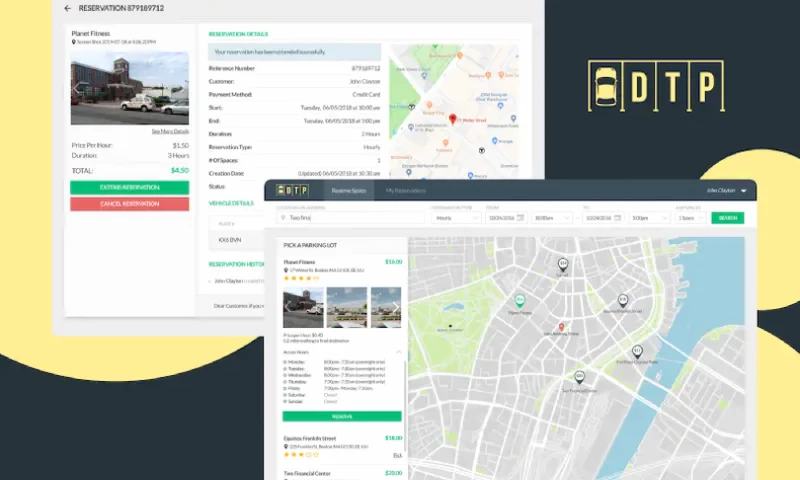Click the back arrow beside Reservation 879189712

(x=68, y=8)
